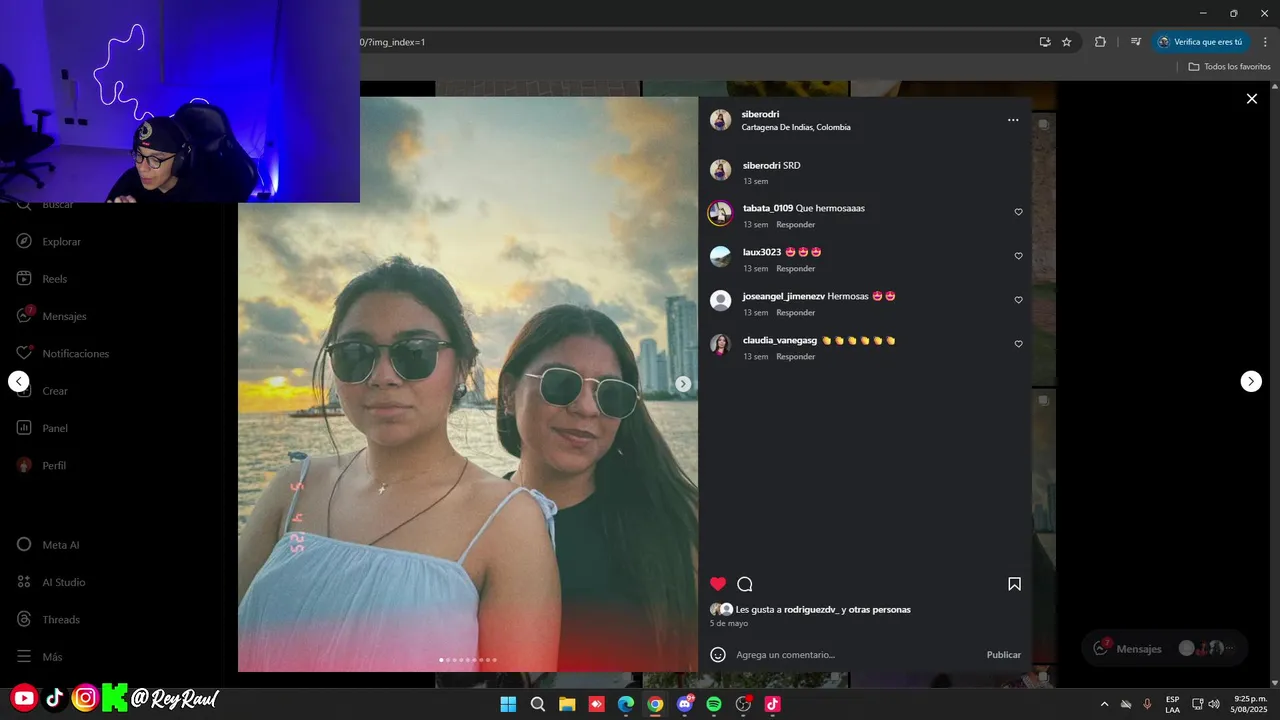This screenshot has height=720, width=1280.
Task: Open Meta AI circle icon
Action: 24,545
